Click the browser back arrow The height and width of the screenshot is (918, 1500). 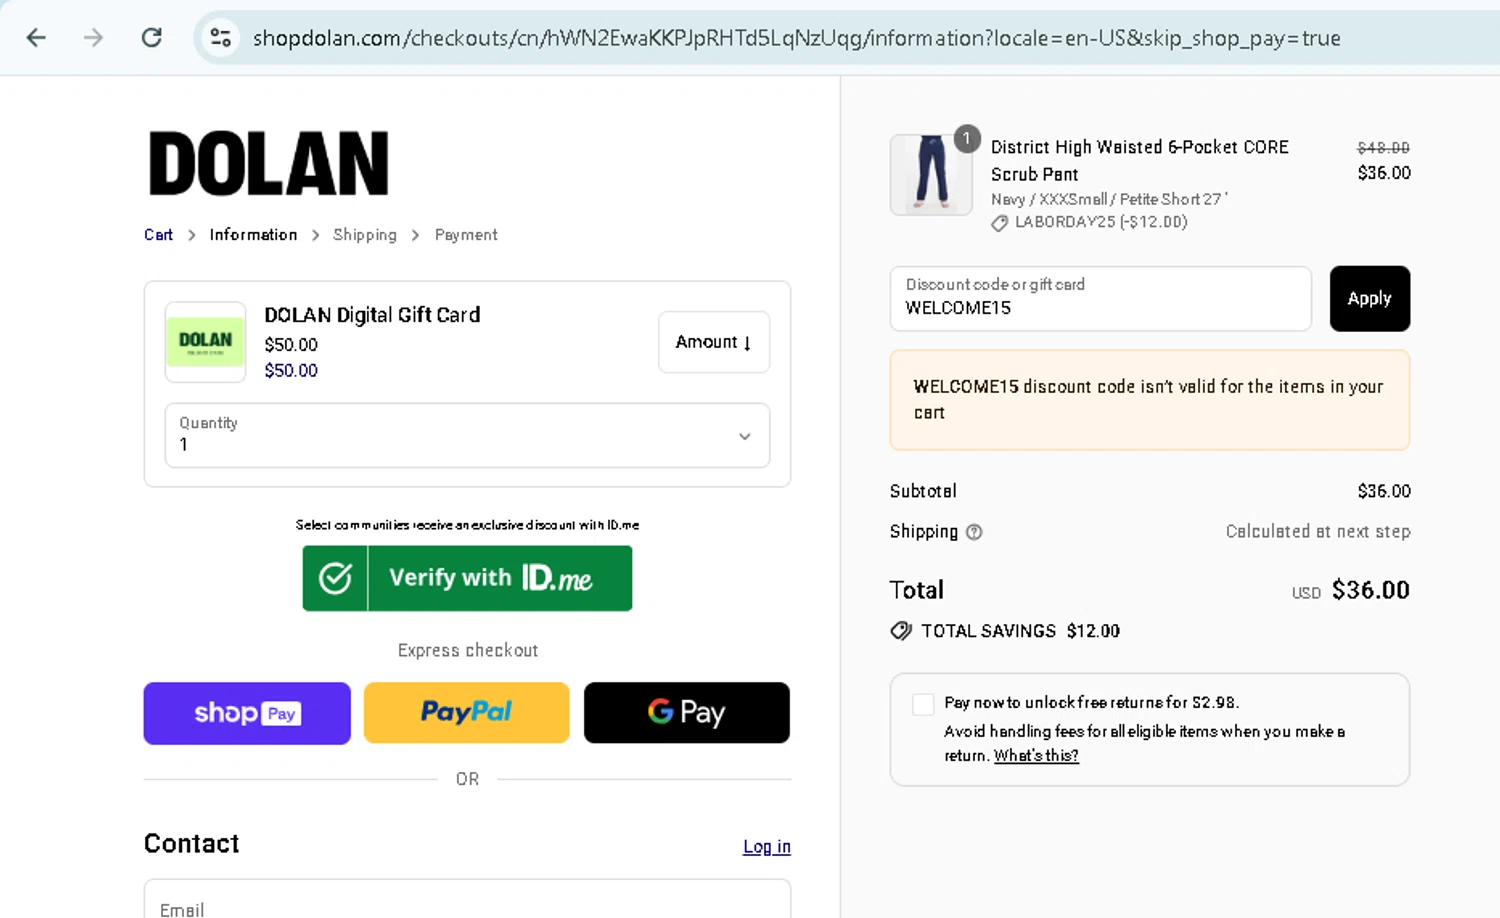coord(36,38)
